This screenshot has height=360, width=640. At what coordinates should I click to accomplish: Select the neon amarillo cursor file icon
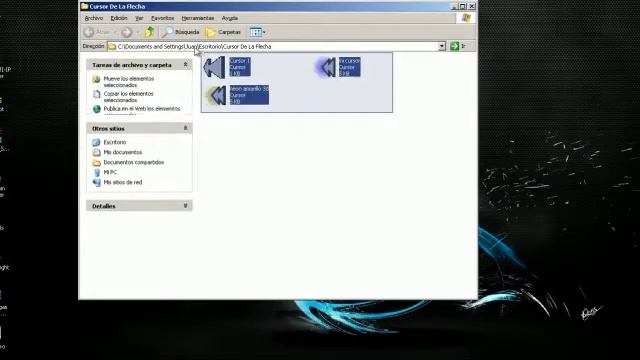click(x=215, y=95)
